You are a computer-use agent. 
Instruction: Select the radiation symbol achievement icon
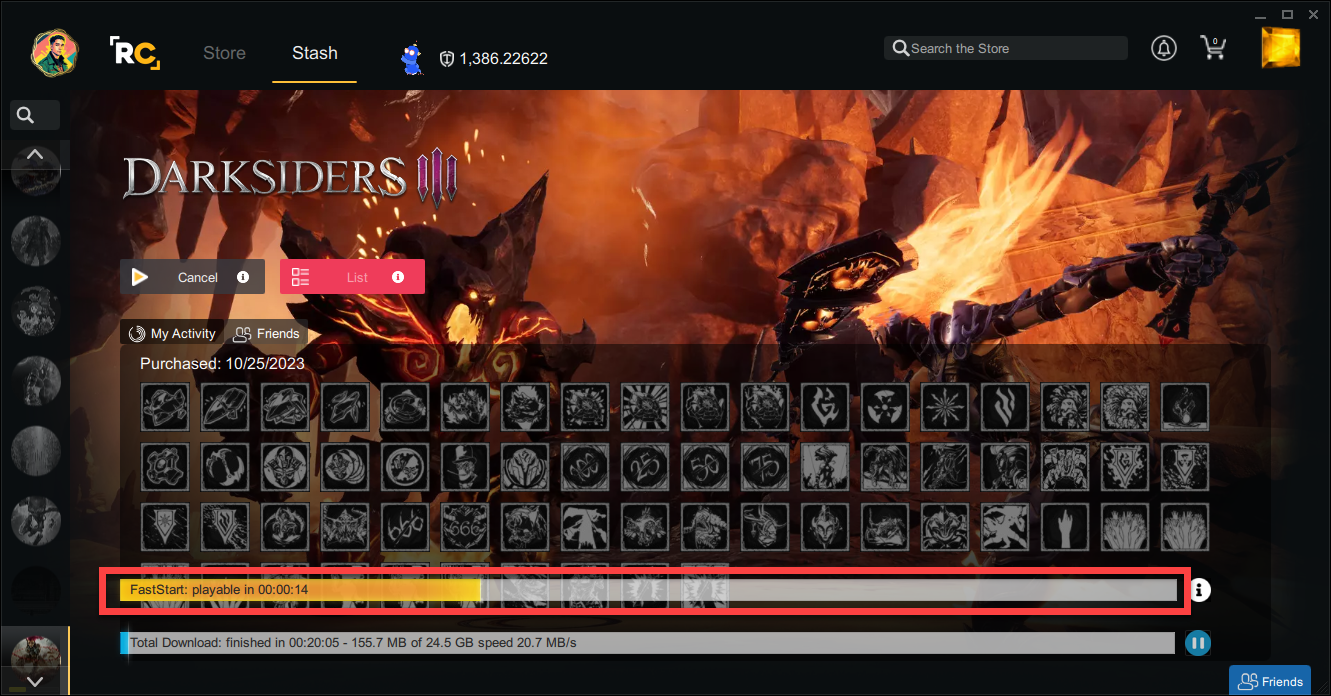tap(885, 407)
